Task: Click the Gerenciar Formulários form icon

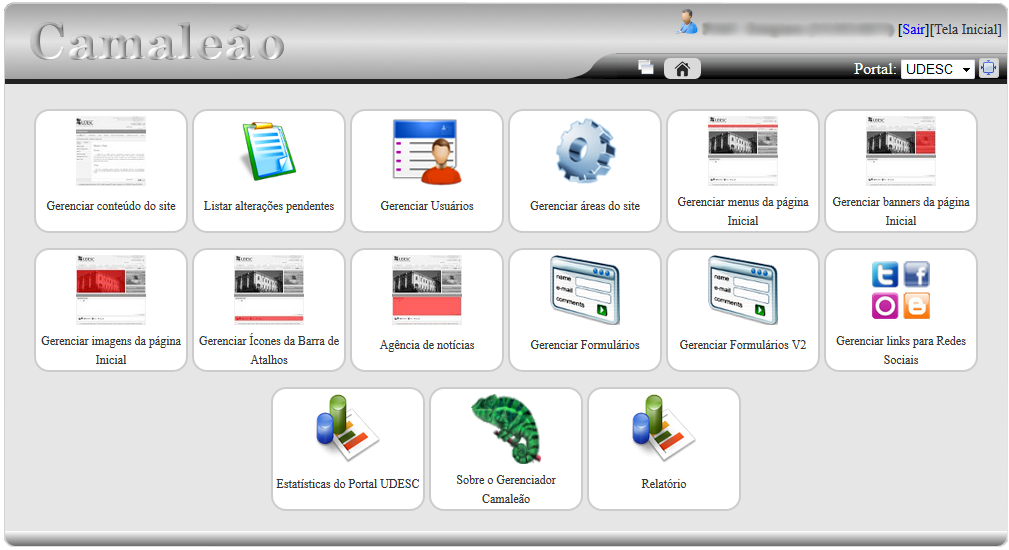Action: pos(585,291)
